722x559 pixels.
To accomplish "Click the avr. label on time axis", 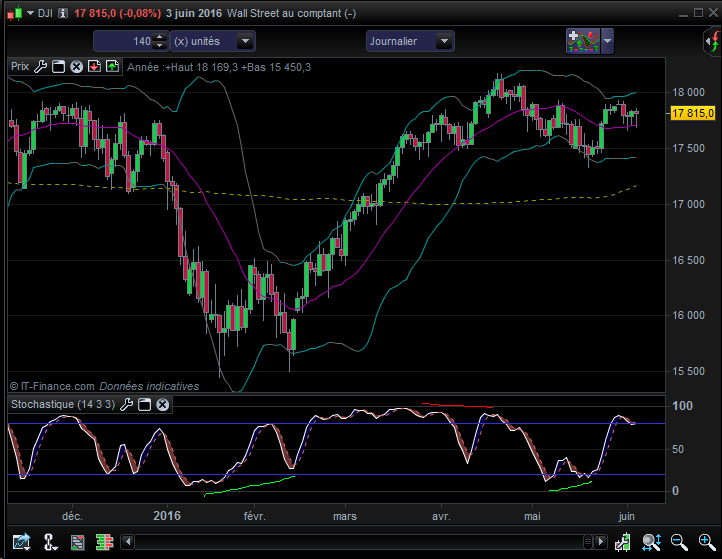I will tap(441, 516).
